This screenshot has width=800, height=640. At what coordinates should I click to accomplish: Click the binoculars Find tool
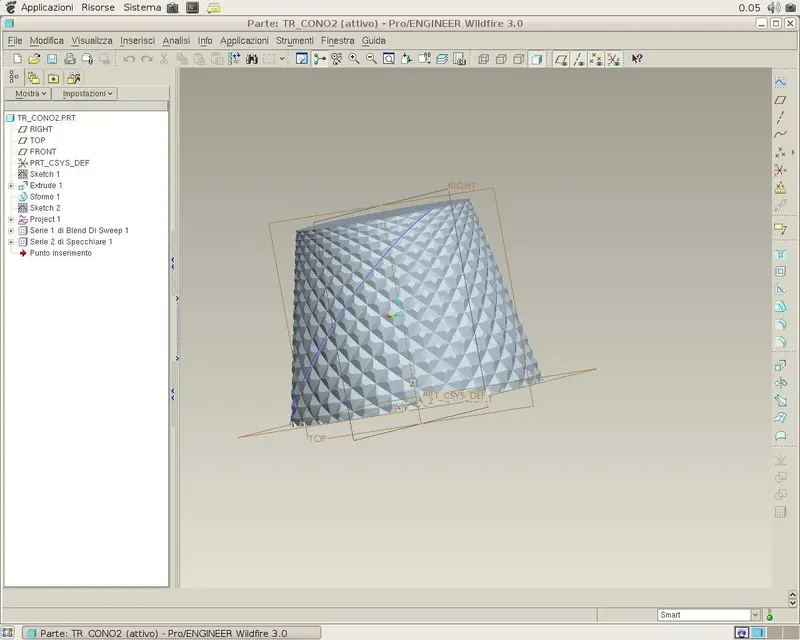pos(252,59)
